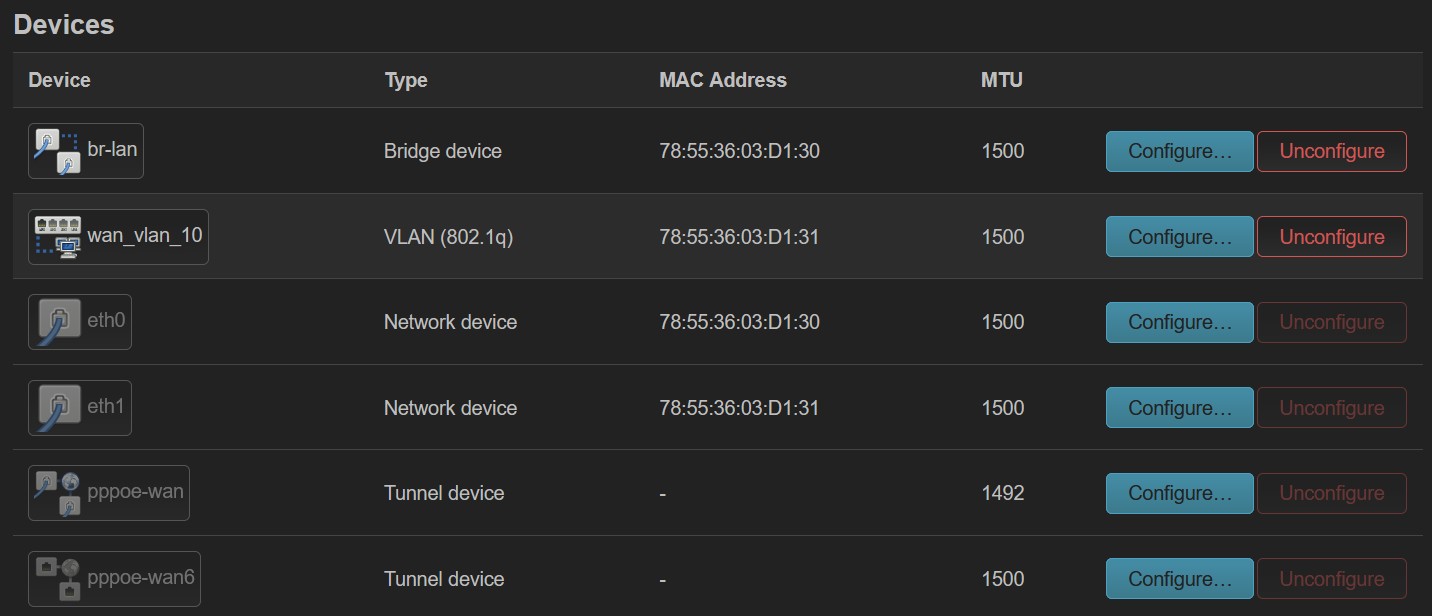The width and height of the screenshot is (1432, 616).
Task: Click the greyed Unconfigure button for pppoe-wan6
Action: pos(1332,579)
